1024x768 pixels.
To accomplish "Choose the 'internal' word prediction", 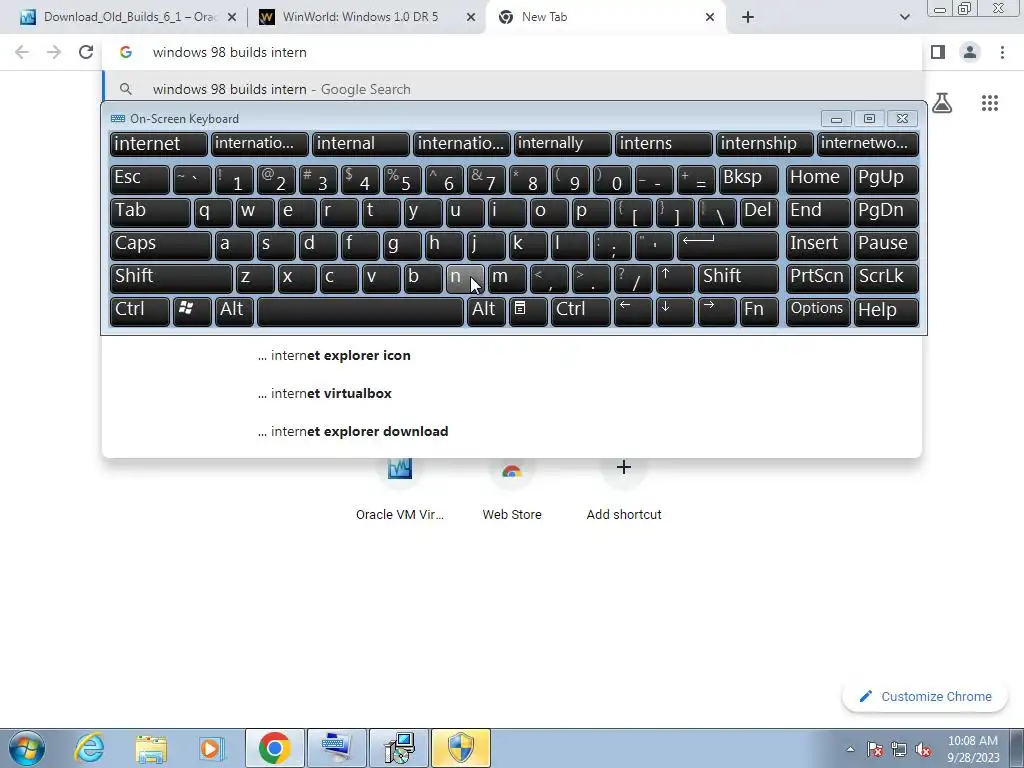I will pyautogui.click(x=360, y=144).
